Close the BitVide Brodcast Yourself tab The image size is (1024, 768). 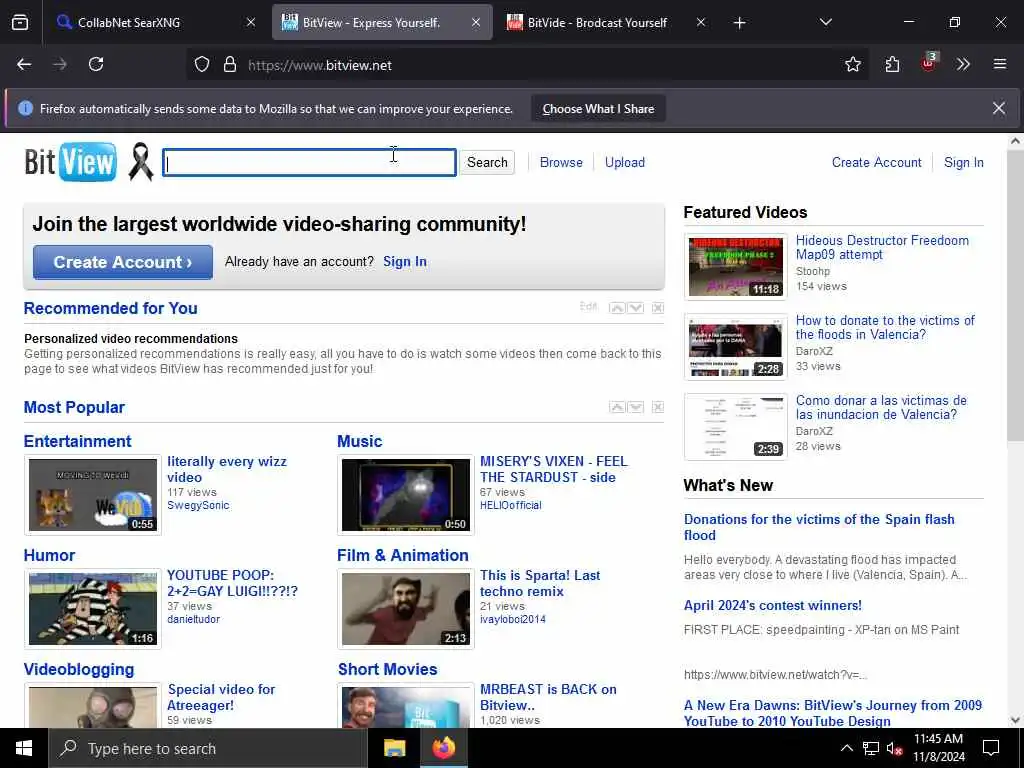(701, 22)
